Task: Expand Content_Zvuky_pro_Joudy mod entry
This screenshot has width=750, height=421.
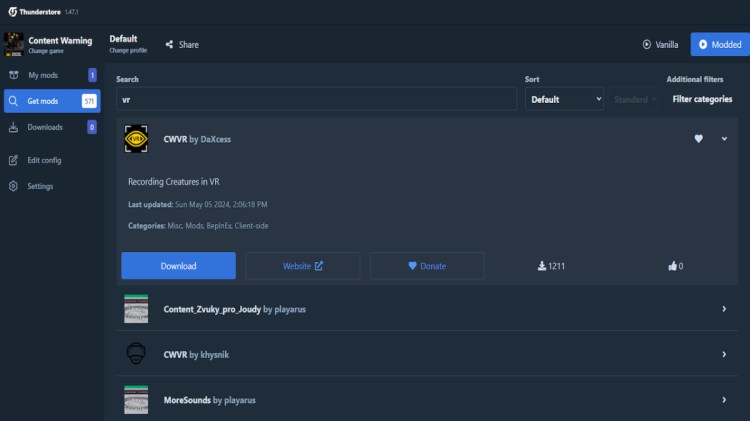Action: point(724,309)
